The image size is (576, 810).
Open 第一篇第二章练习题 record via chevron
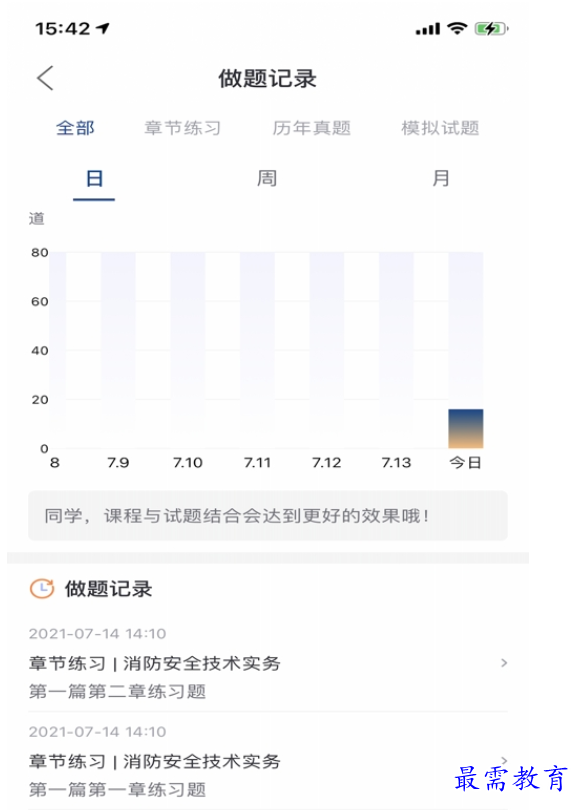[x=504, y=663]
